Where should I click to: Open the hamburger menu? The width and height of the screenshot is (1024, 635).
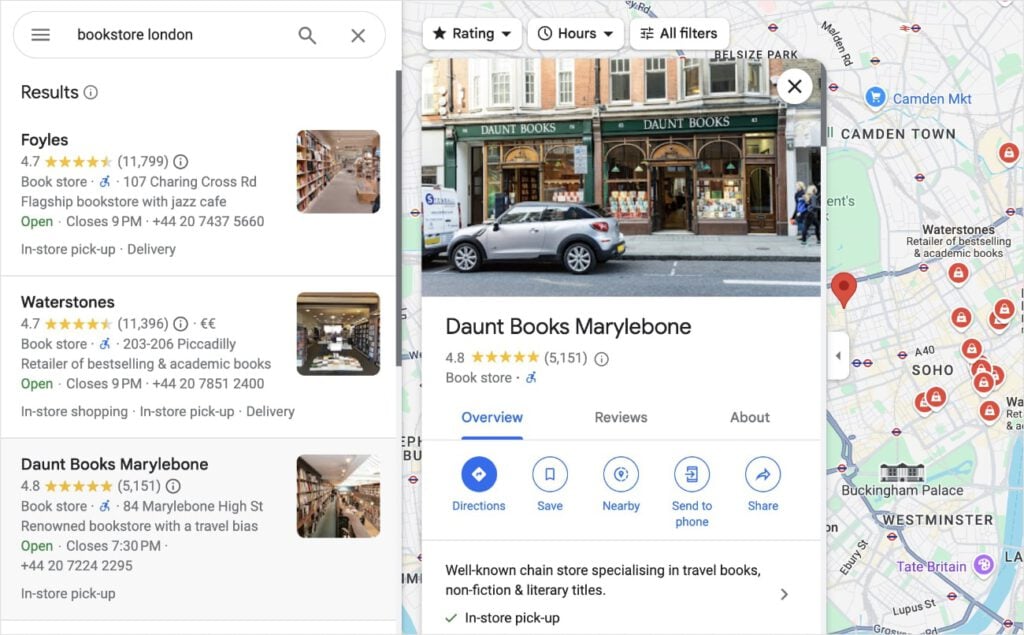(x=40, y=35)
